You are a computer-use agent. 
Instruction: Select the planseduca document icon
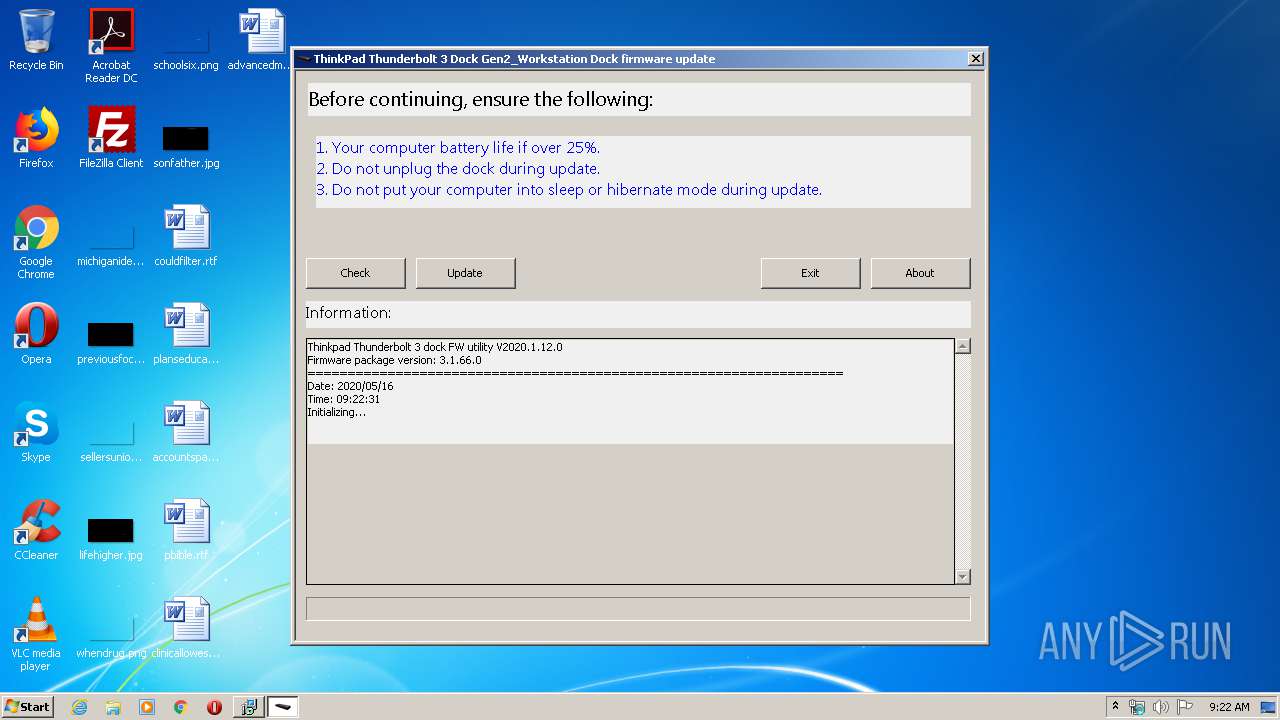click(x=186, y=334)
